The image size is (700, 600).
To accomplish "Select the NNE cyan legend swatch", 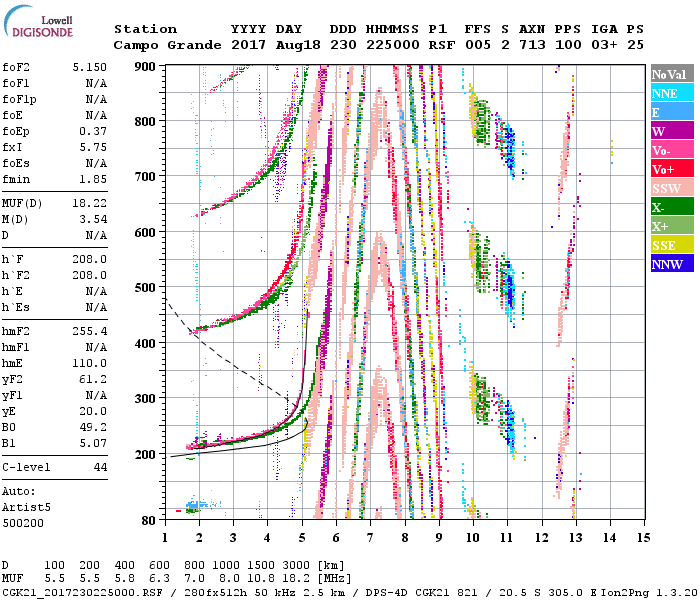I will [x=672, y=93].
